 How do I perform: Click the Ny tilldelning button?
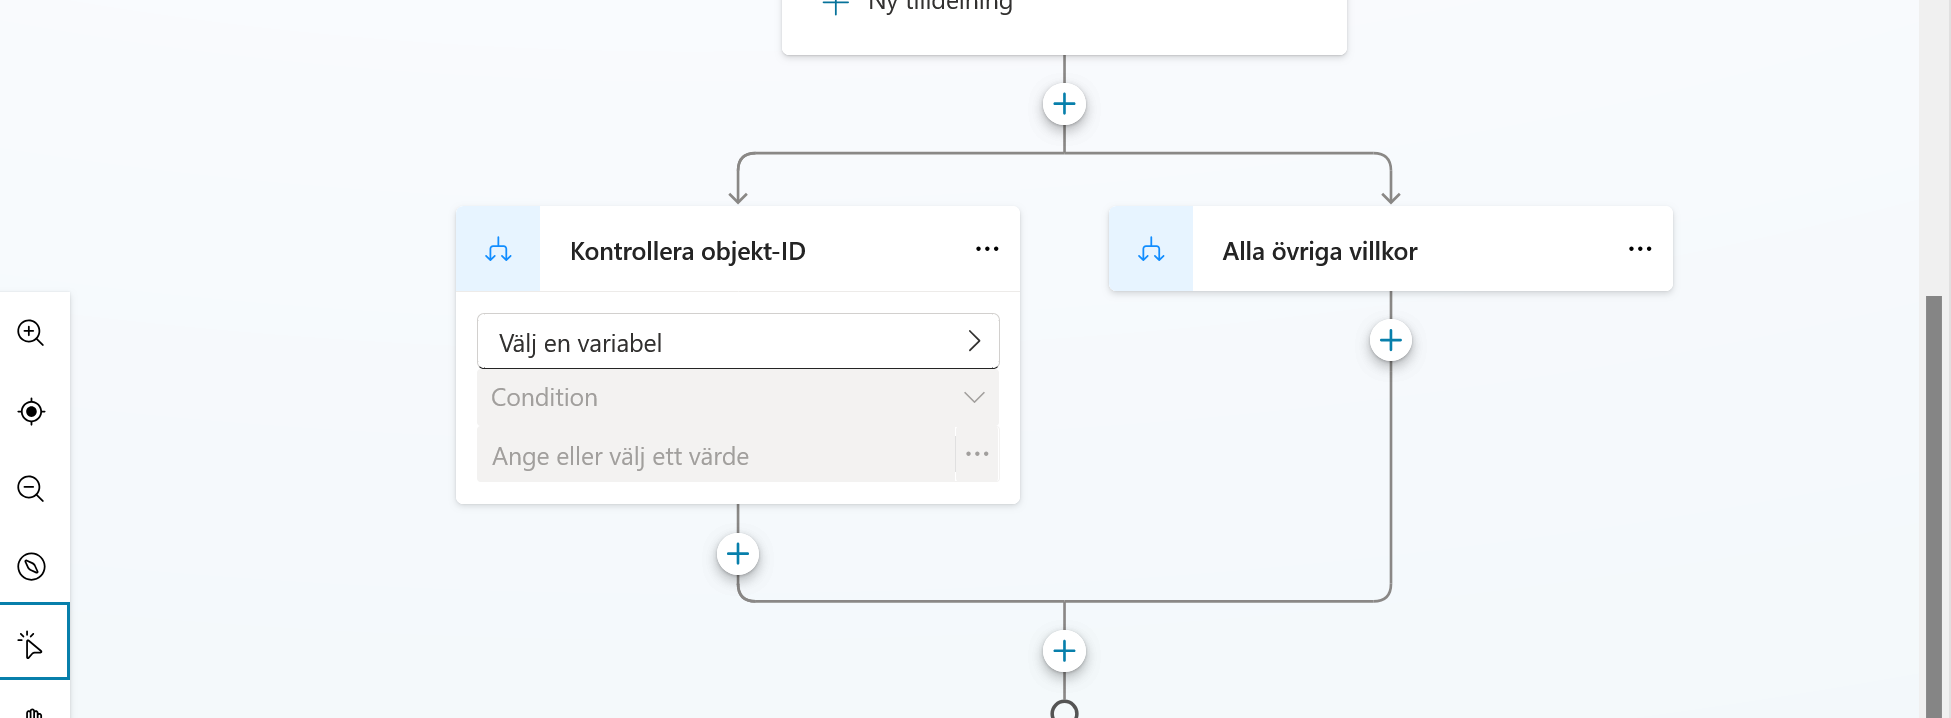917,5
